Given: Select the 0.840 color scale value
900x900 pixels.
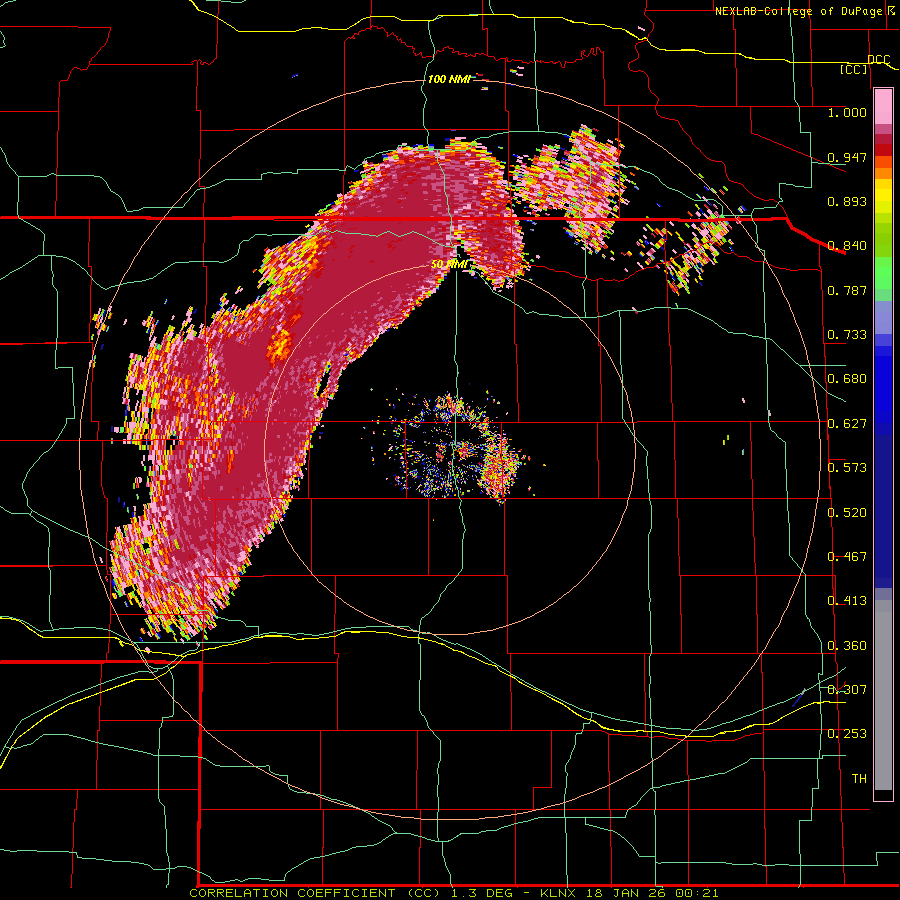Looking at the screenshot, I should point(847,246).
